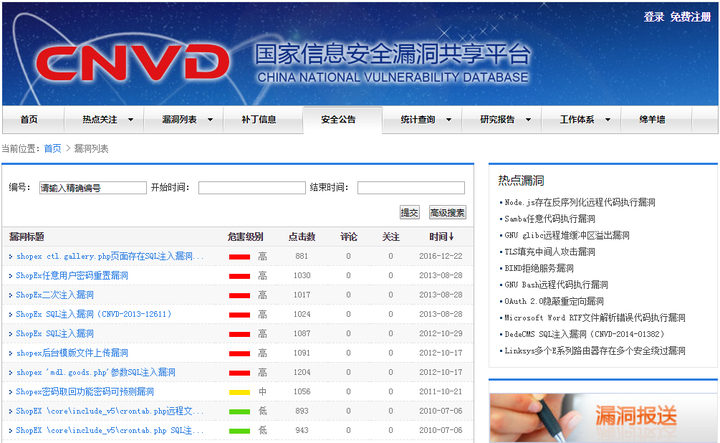Open the 登录 login link
The image size is (720, 443).
[x=653, y=17]
